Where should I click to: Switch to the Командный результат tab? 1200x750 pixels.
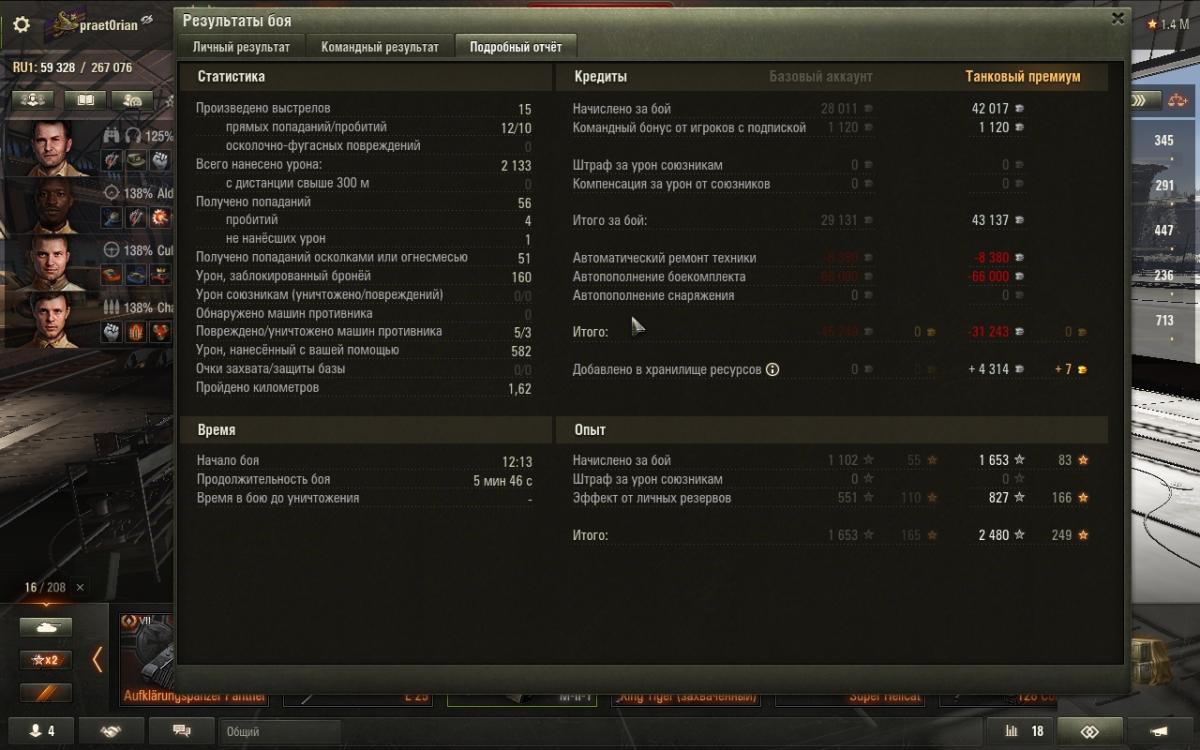point(380,47)
